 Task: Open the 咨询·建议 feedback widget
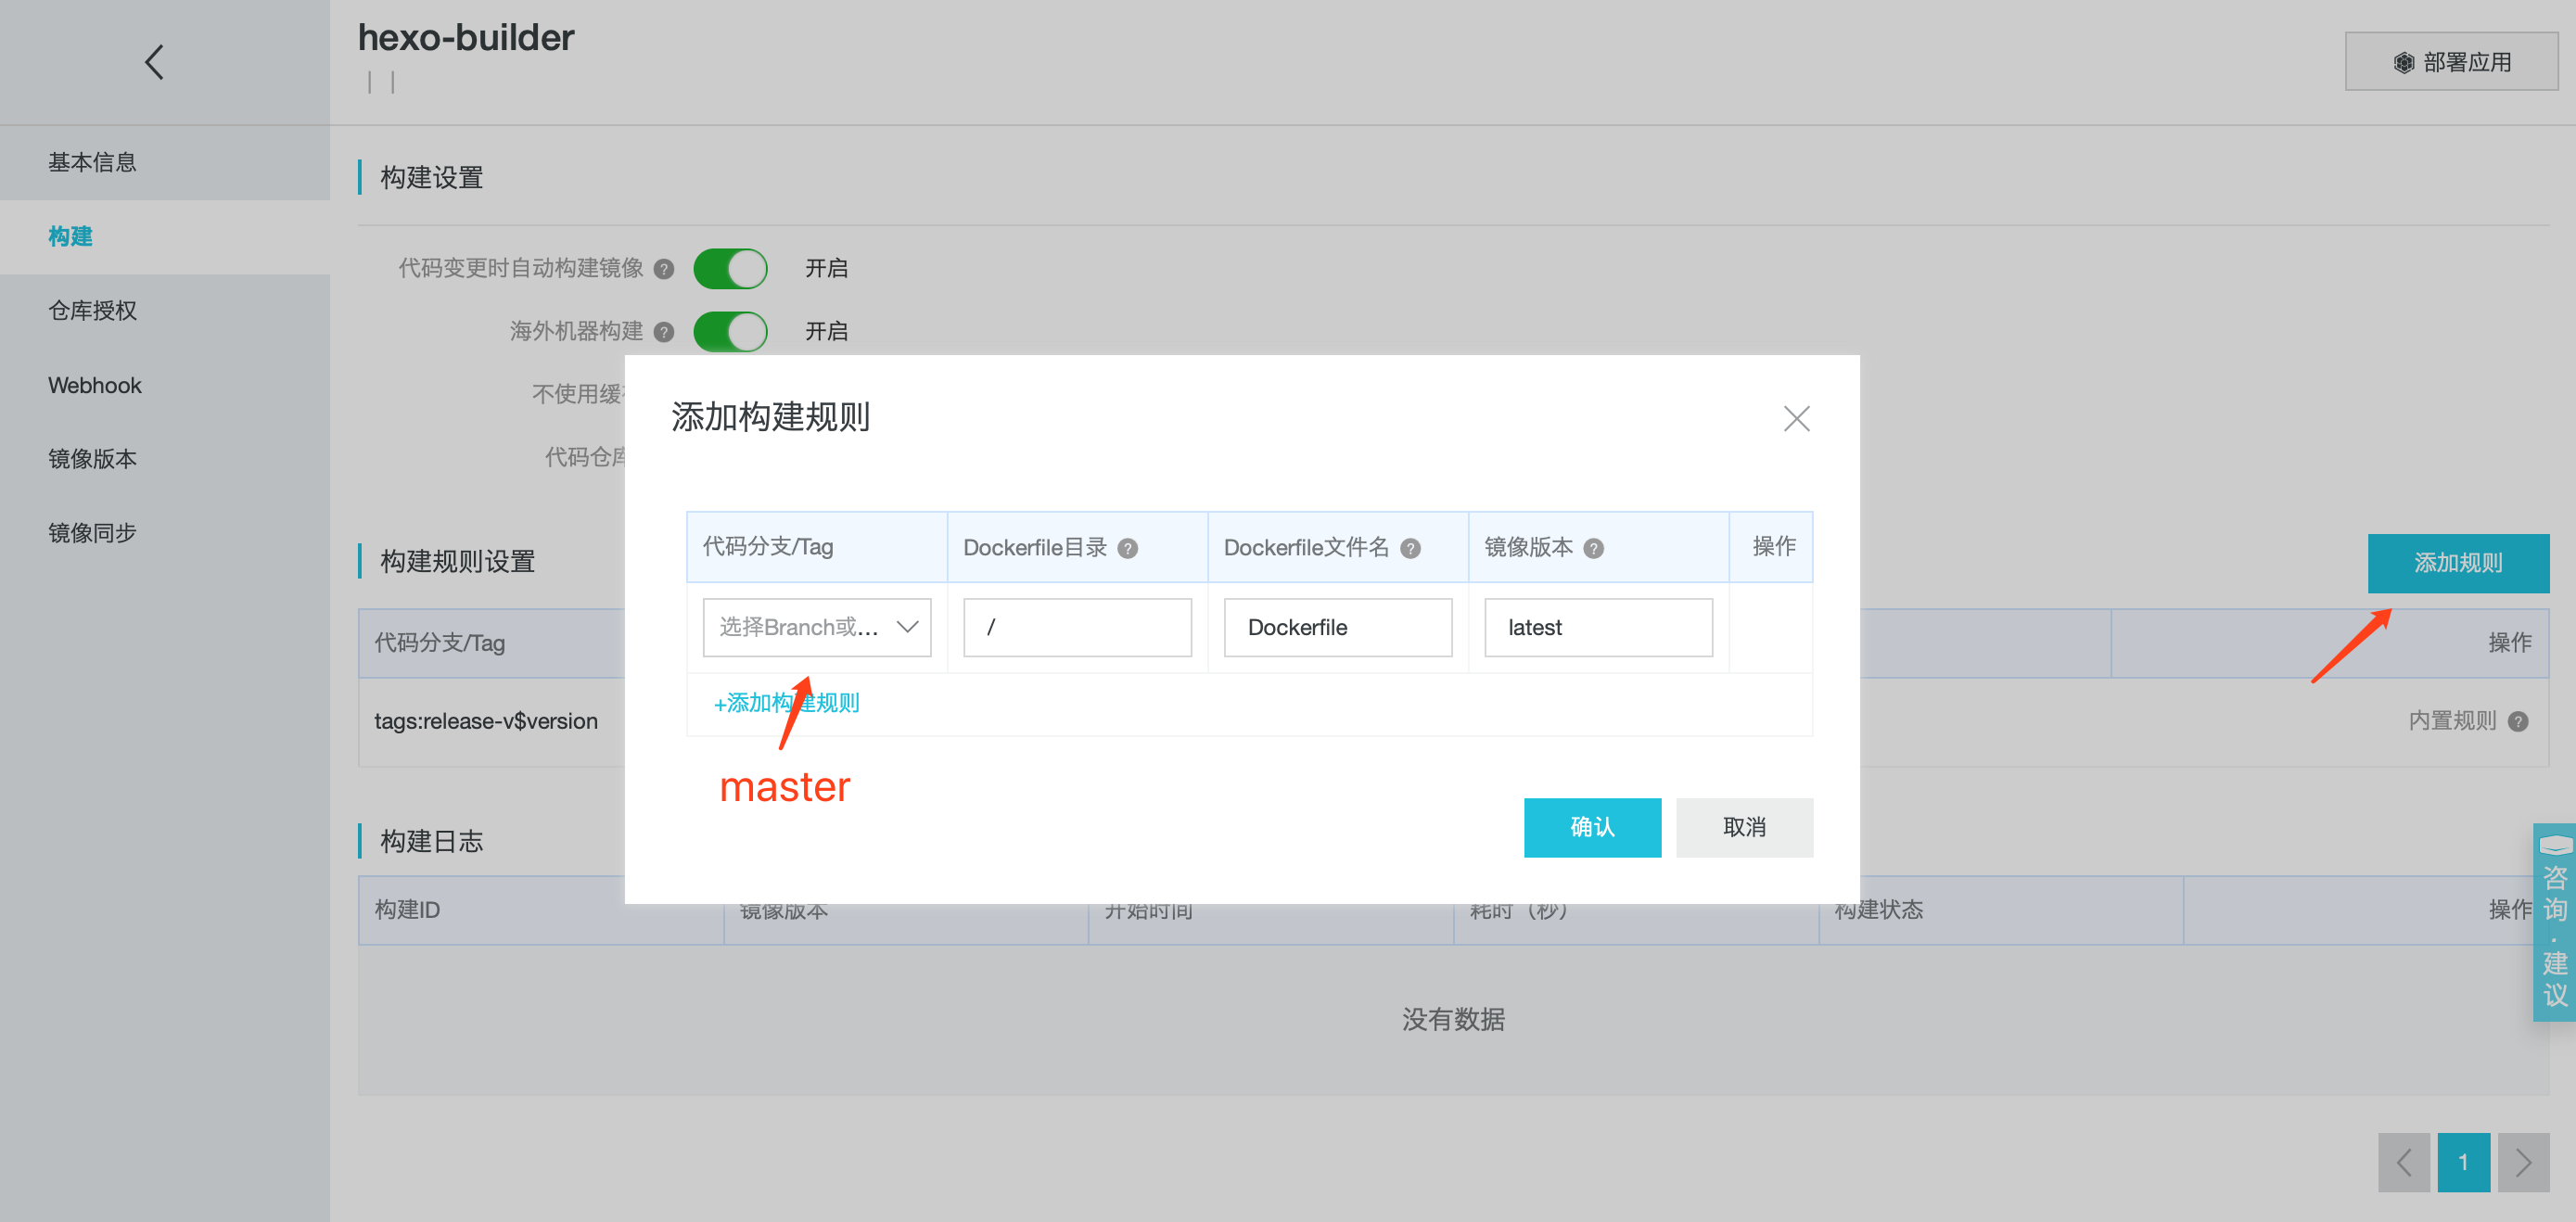point(2554,920)
